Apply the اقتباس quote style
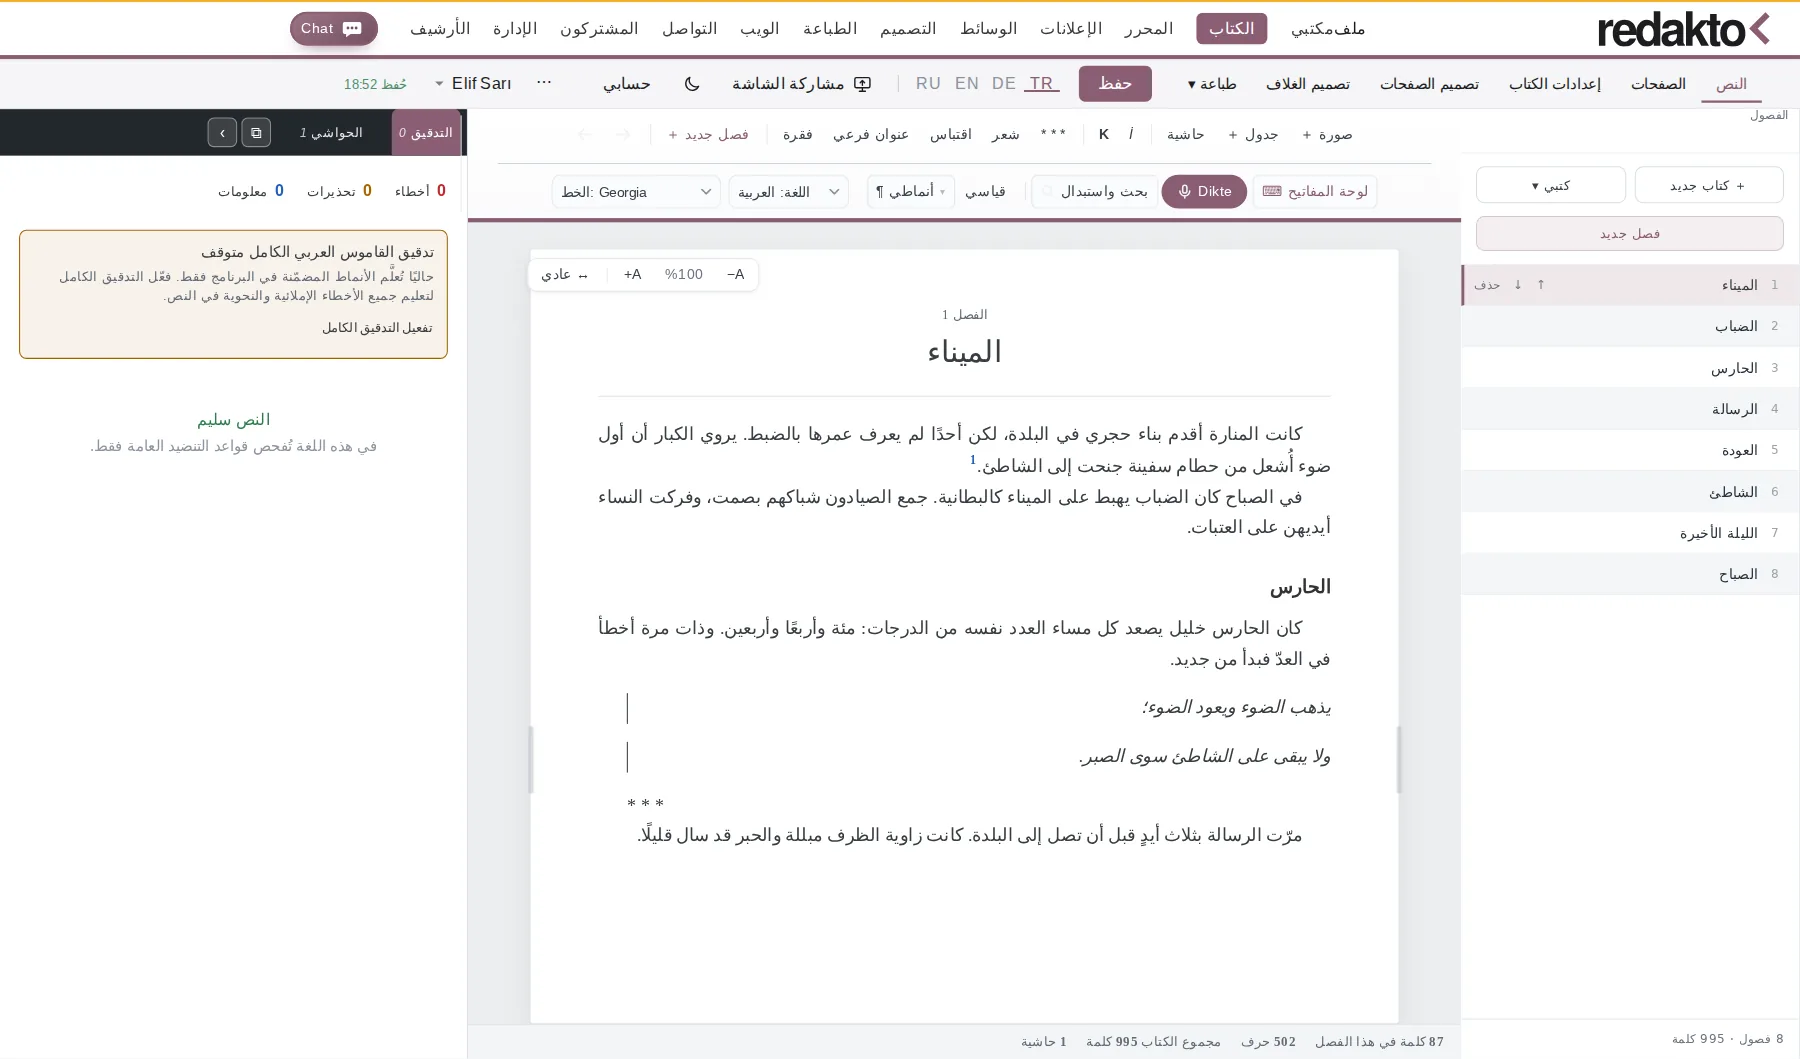Image resolution: width=1800 pixels, height=1059 pixels. pyautogui.click(x=951, y=134)
